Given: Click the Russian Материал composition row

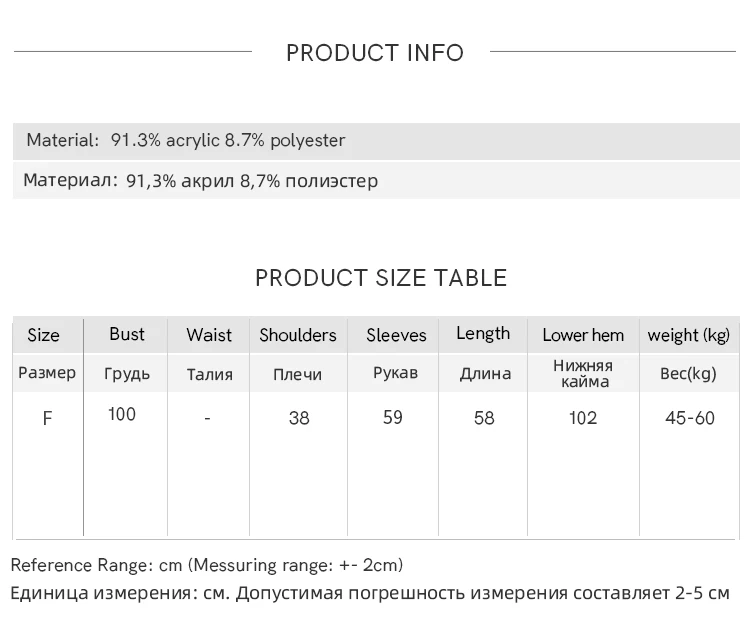Looking at the screenshot, I should [200, 182].
